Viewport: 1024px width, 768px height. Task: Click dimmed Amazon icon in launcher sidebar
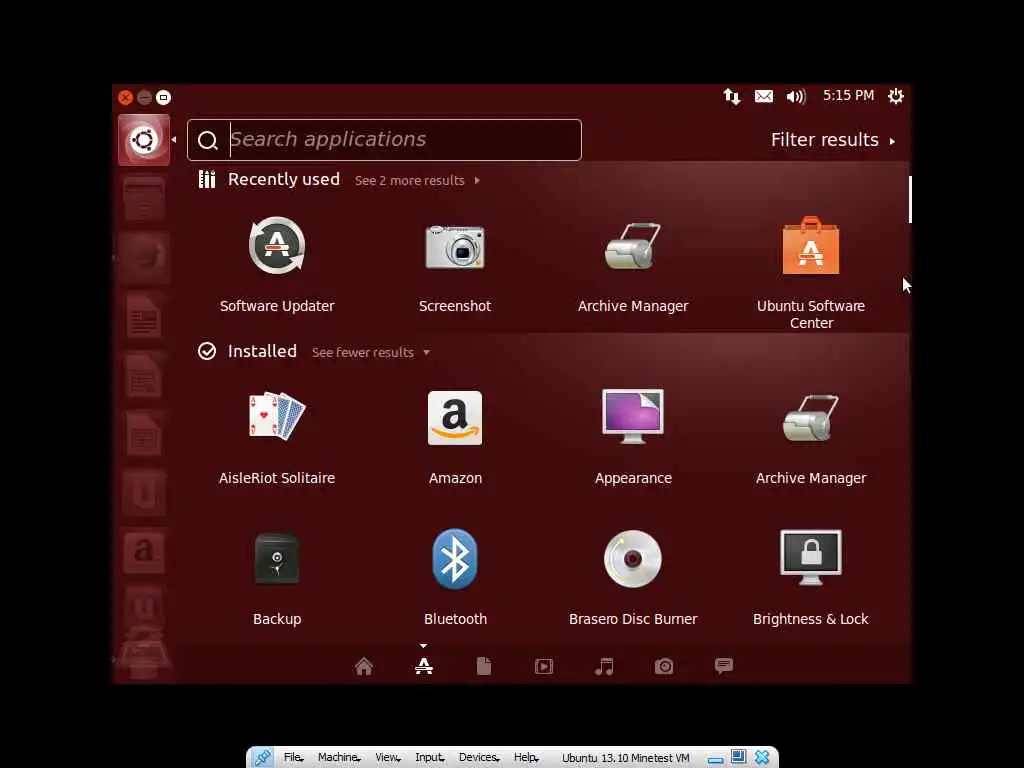coord(144,552)
